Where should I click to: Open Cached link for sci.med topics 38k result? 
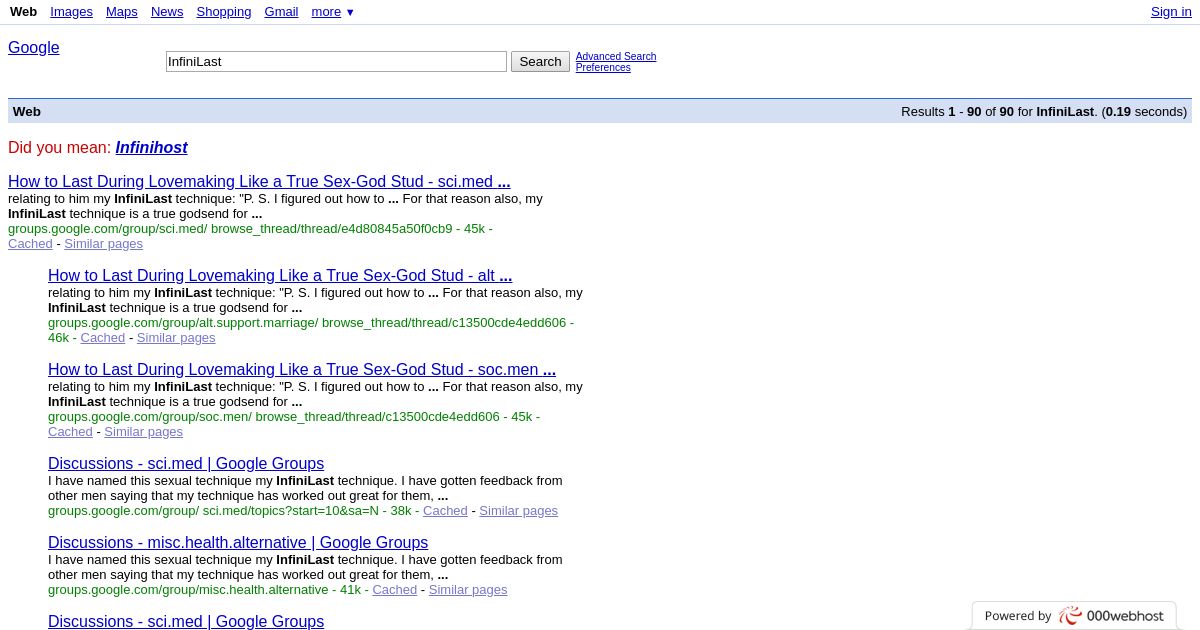pyautogui.click(x=445, y=511)
